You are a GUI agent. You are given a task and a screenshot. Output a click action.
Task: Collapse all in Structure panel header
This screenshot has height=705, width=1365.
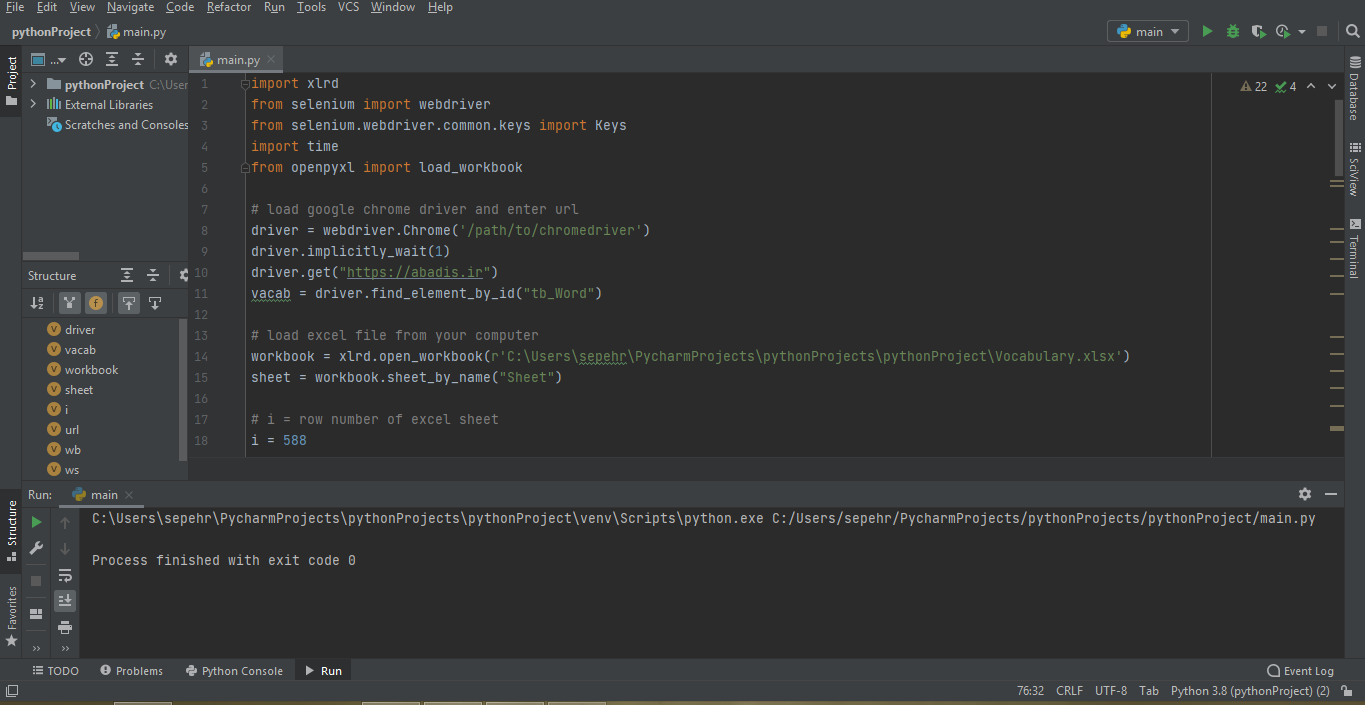point(153,275)
